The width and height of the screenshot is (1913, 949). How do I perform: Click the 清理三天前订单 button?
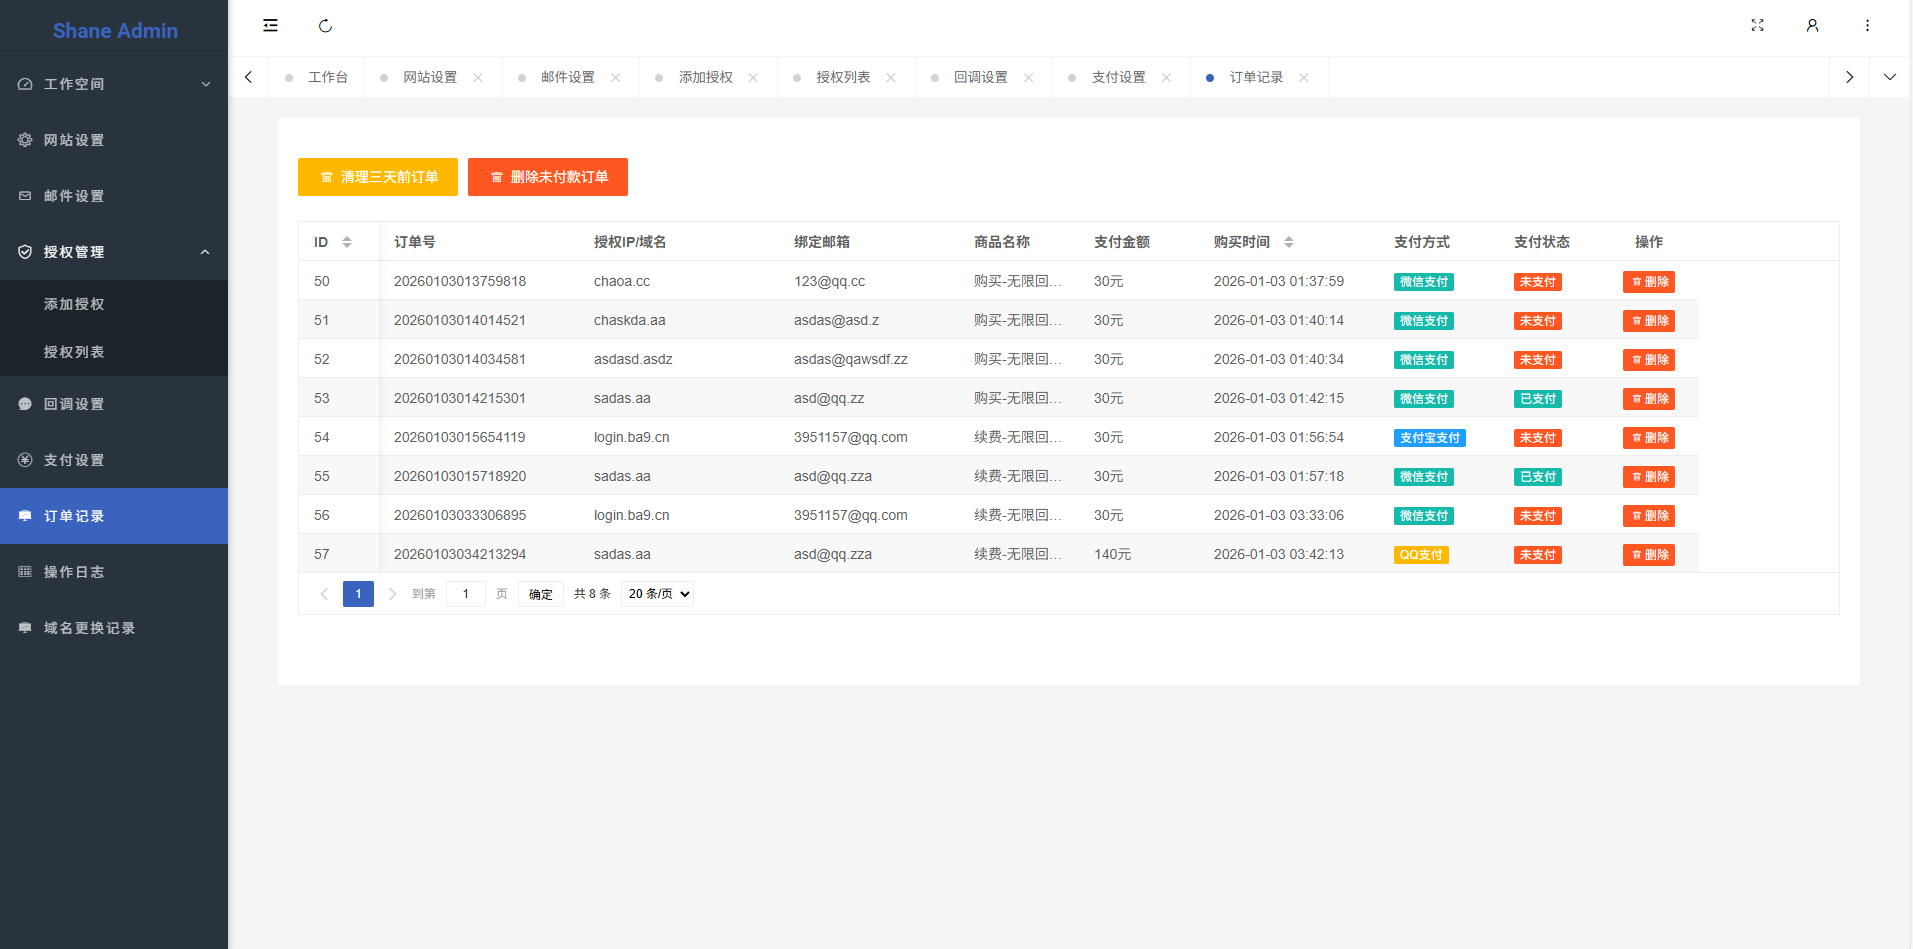378,177
